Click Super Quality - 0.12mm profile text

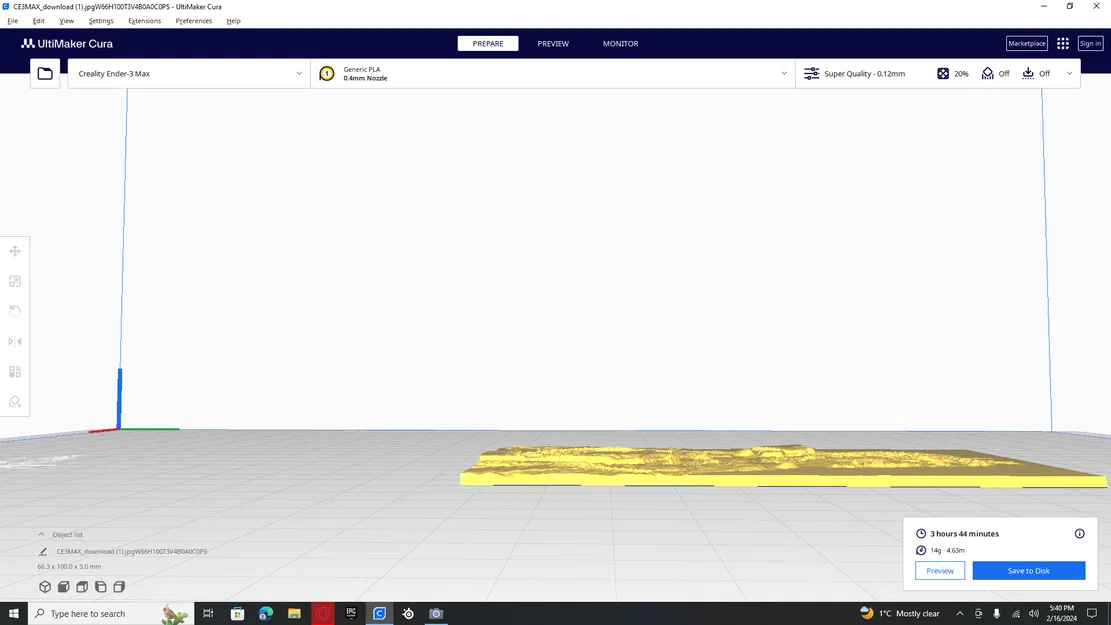point(864,74)
